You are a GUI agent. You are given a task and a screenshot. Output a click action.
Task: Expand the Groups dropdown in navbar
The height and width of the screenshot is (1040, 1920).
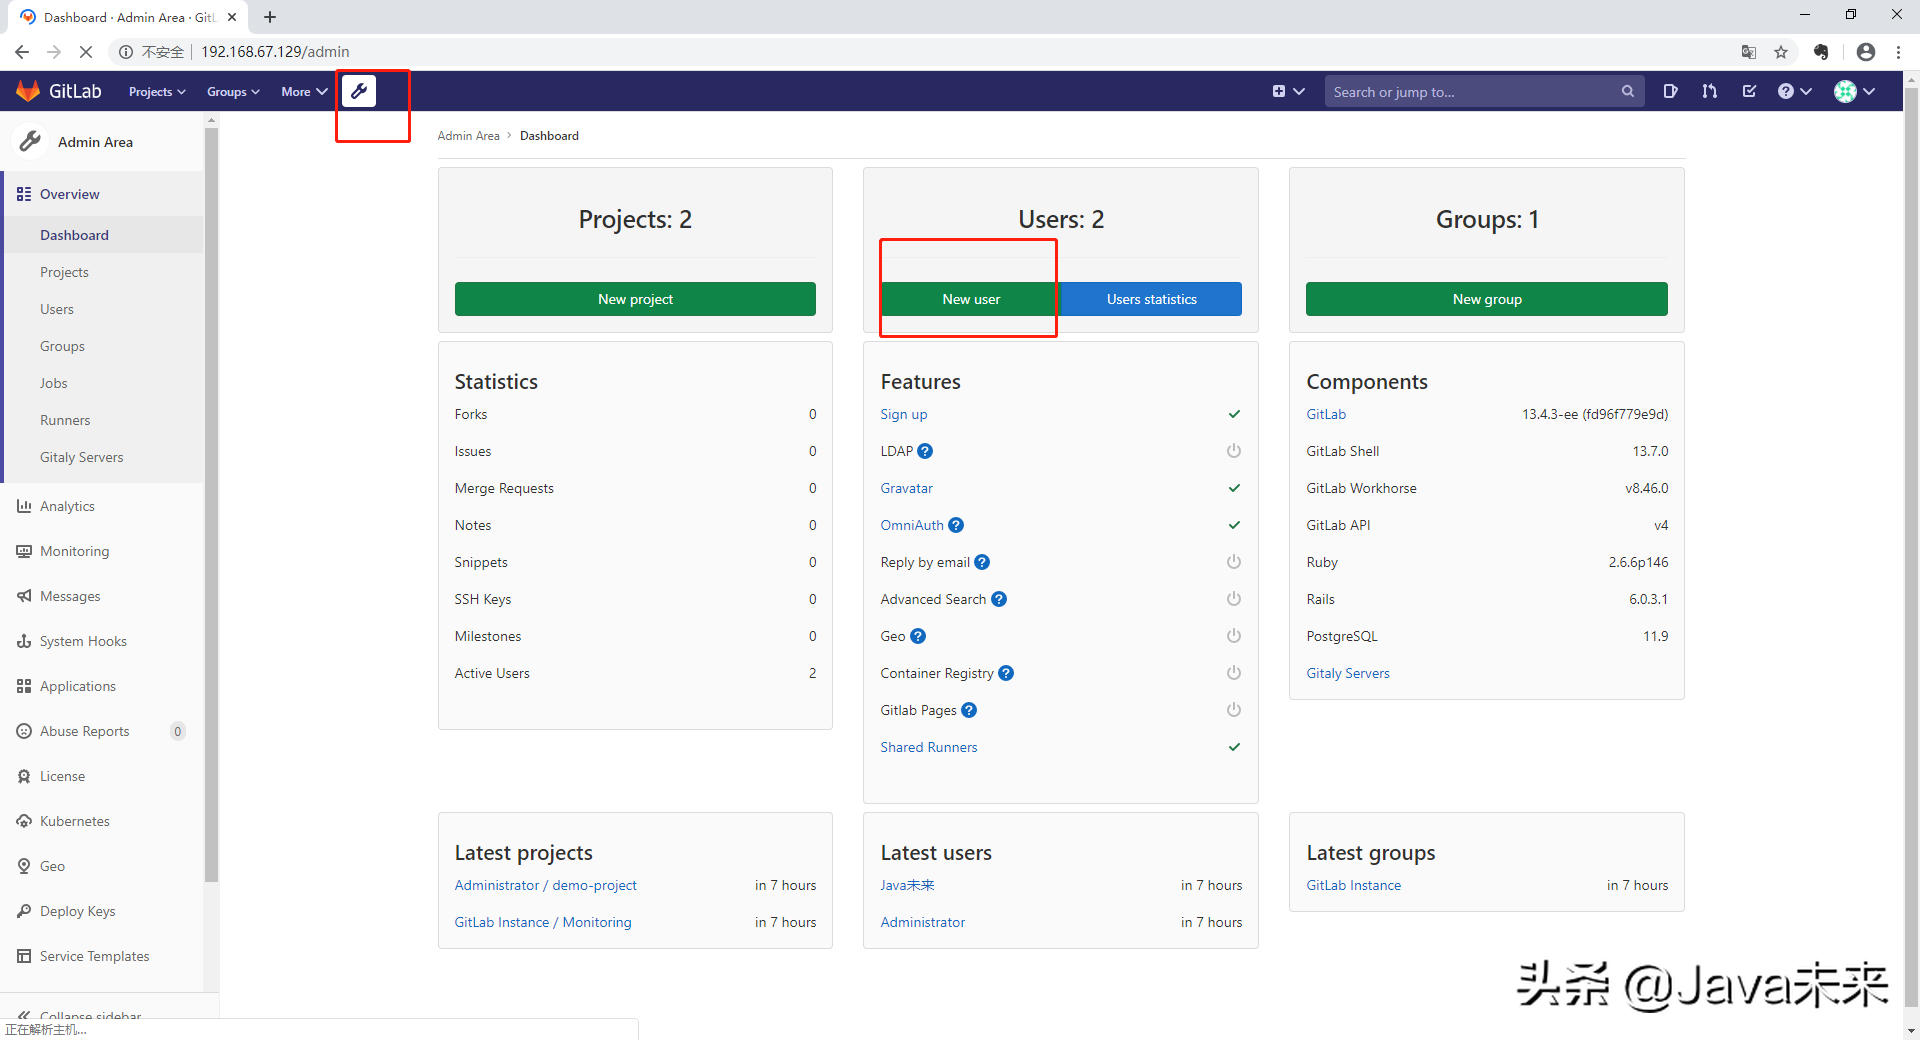click(233, 91)
